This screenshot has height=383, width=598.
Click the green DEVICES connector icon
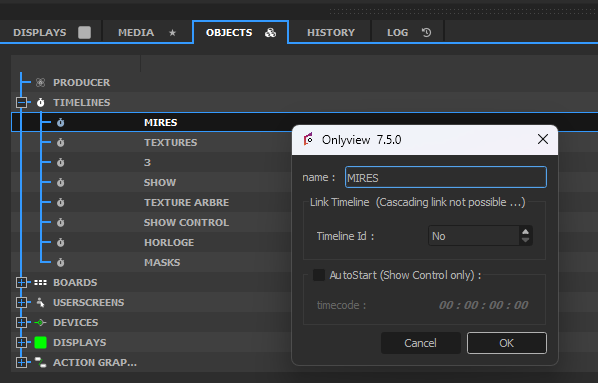point(40,322)
